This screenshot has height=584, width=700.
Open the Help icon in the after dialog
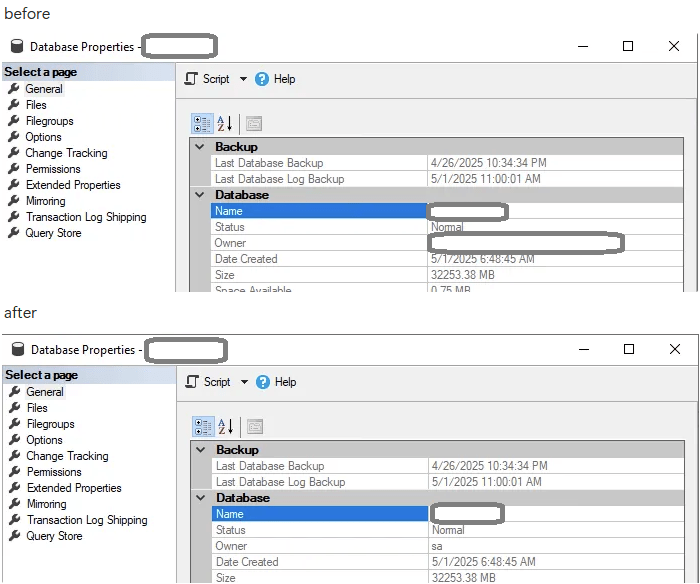point(263,382)
